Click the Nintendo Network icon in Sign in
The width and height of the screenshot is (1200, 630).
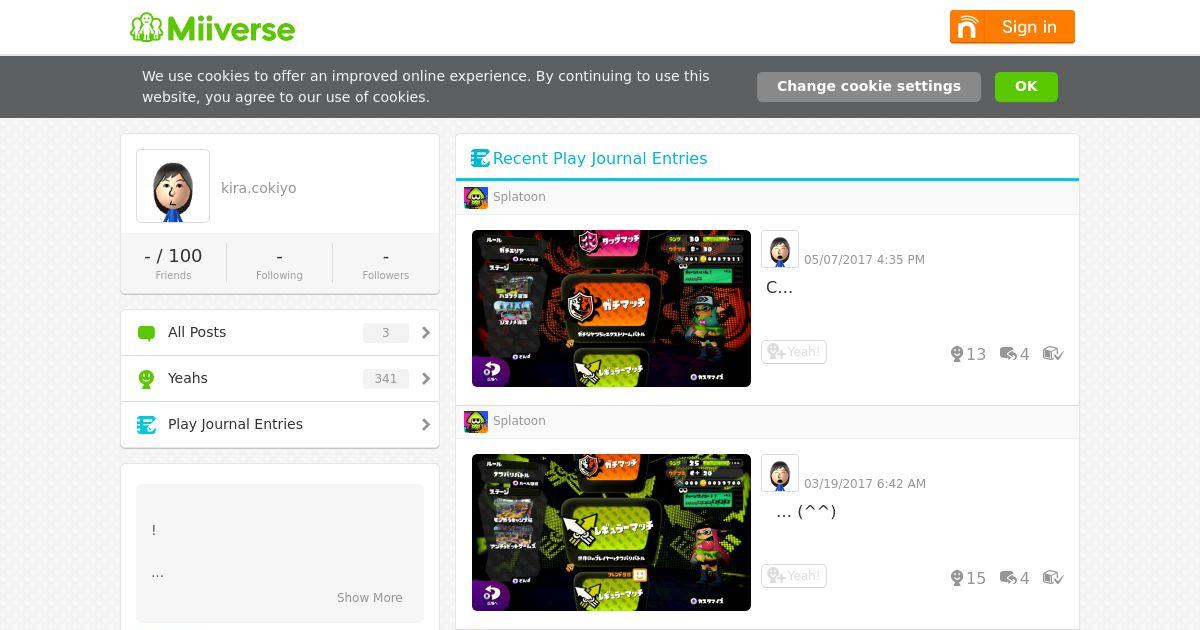coord(967,27)
